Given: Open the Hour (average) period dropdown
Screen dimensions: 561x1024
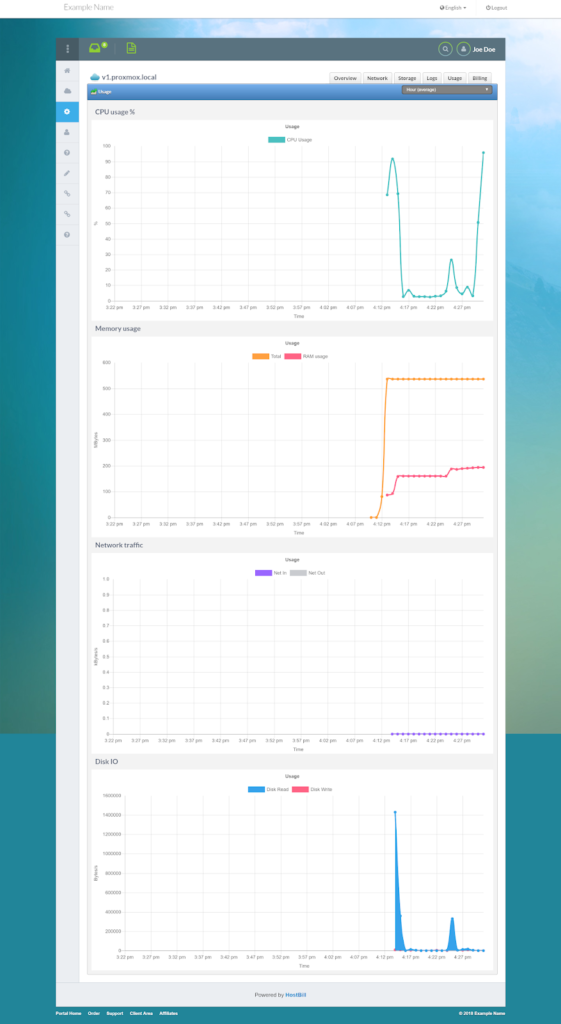Looking at the screenshot, I should pyautogui.click(x=447, y=89).
